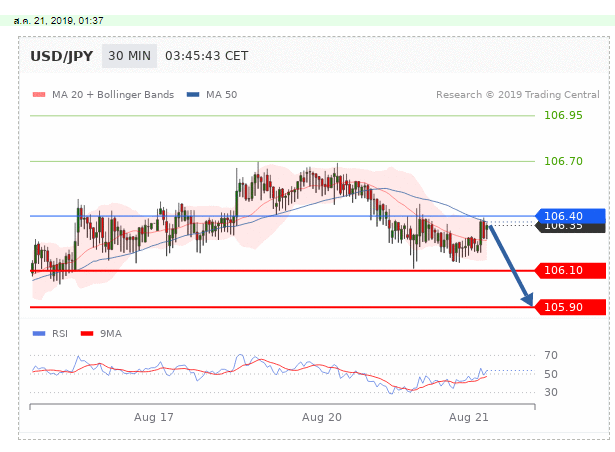Click the 9MA legend label

(111, 334)
